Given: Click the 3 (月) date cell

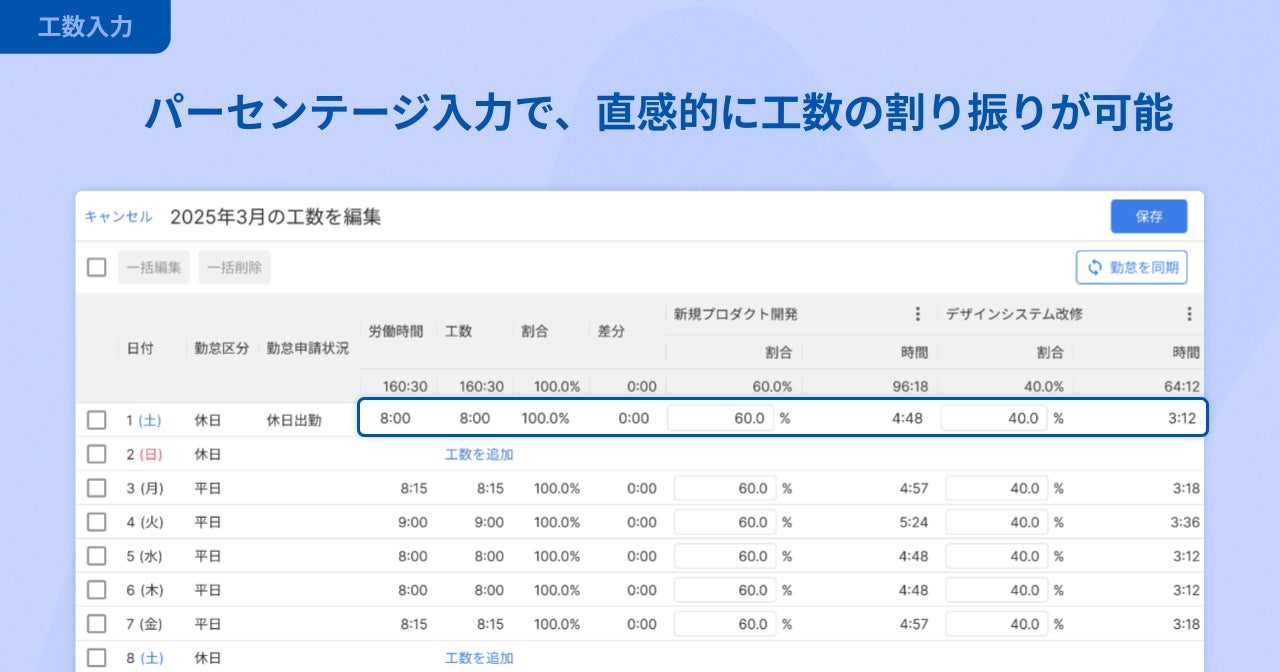Looking at the screenshot, I should 146,488.
